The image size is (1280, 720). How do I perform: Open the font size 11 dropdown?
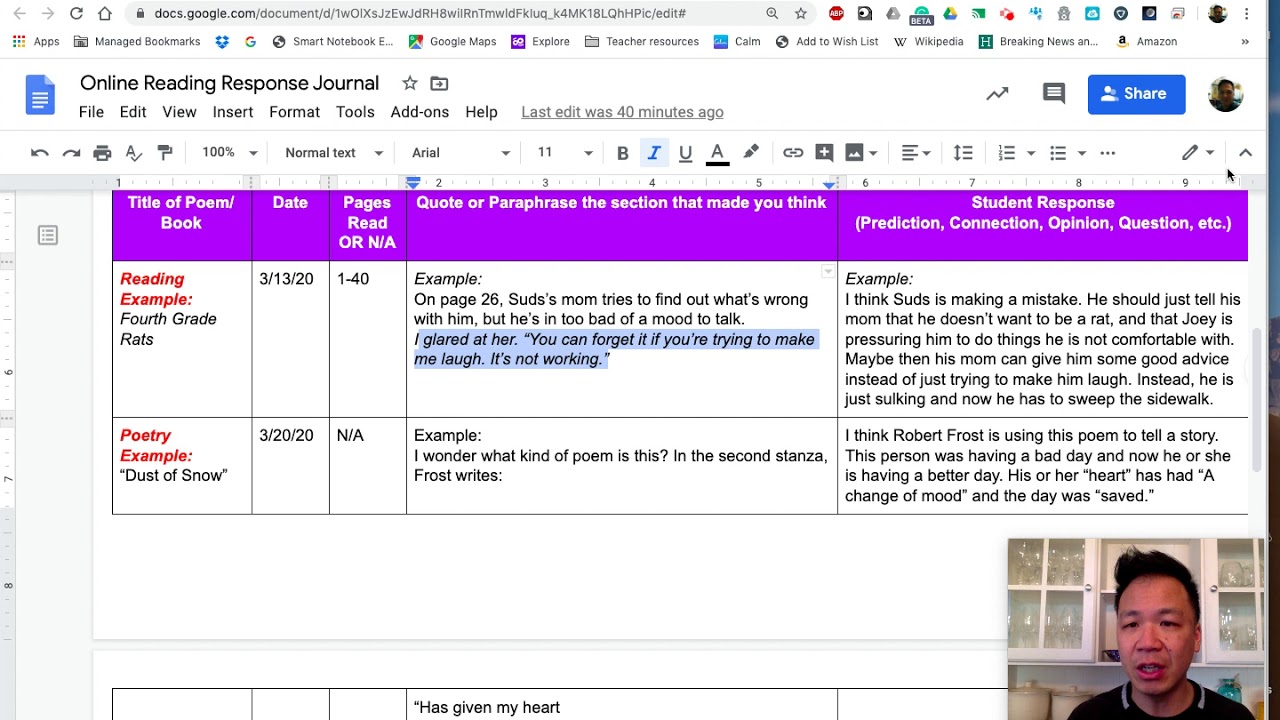point(565,153)
